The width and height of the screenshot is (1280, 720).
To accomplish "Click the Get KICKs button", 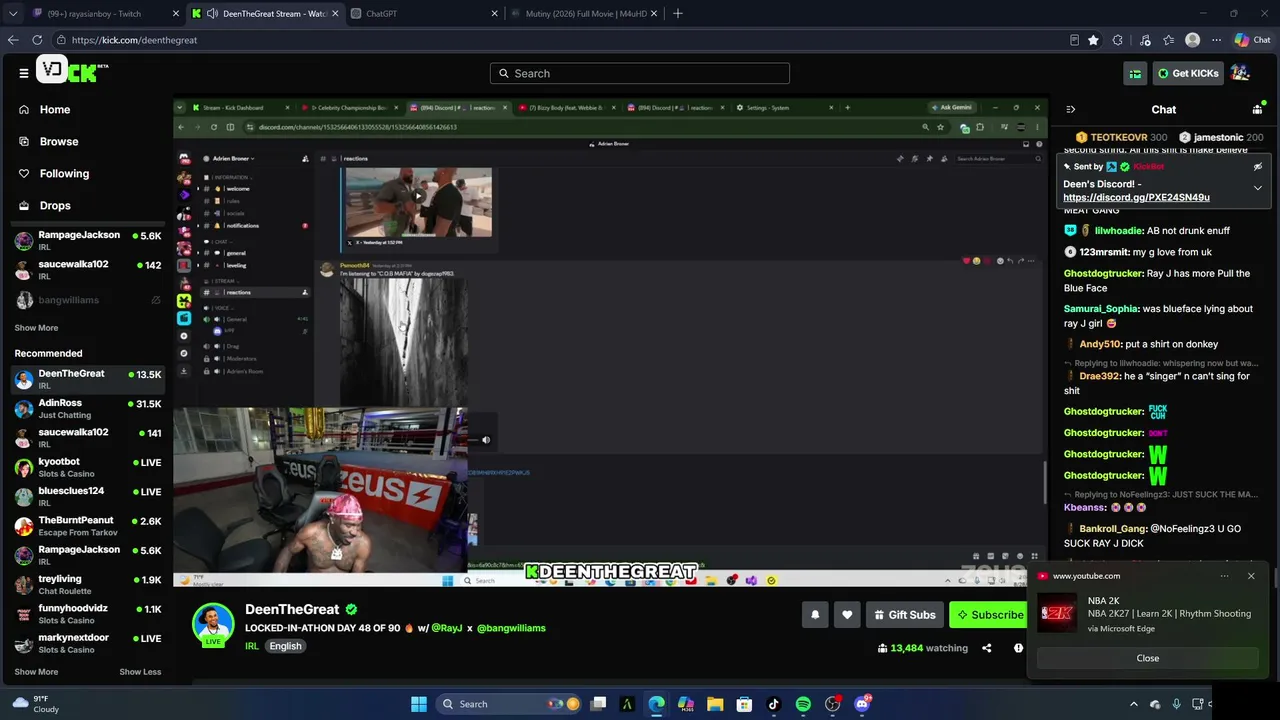I will tap(1188, 73).
